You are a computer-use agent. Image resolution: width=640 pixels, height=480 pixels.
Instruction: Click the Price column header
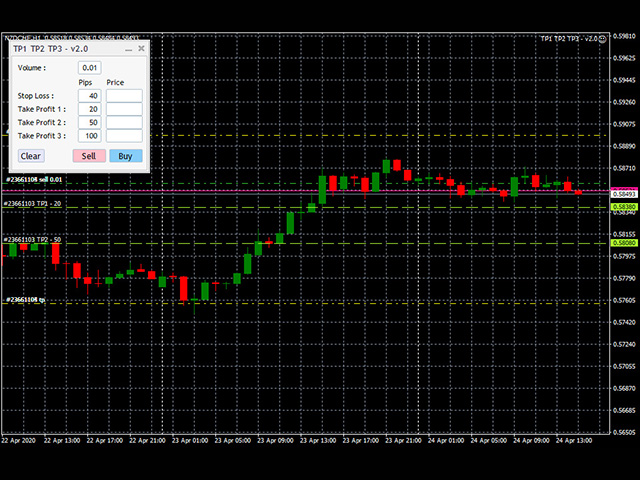tap(115, 82)
